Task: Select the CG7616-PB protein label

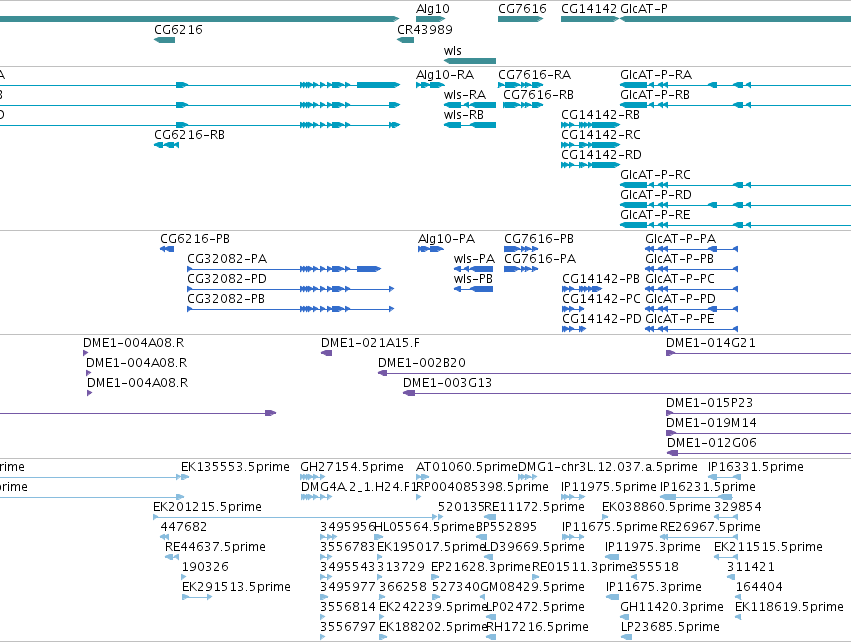Action: click(x=539, y=239)
